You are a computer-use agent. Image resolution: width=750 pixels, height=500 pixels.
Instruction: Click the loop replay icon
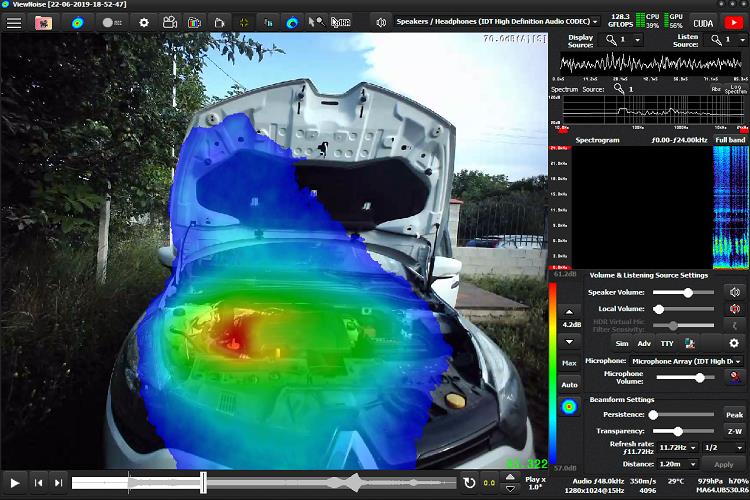point(470,483)
